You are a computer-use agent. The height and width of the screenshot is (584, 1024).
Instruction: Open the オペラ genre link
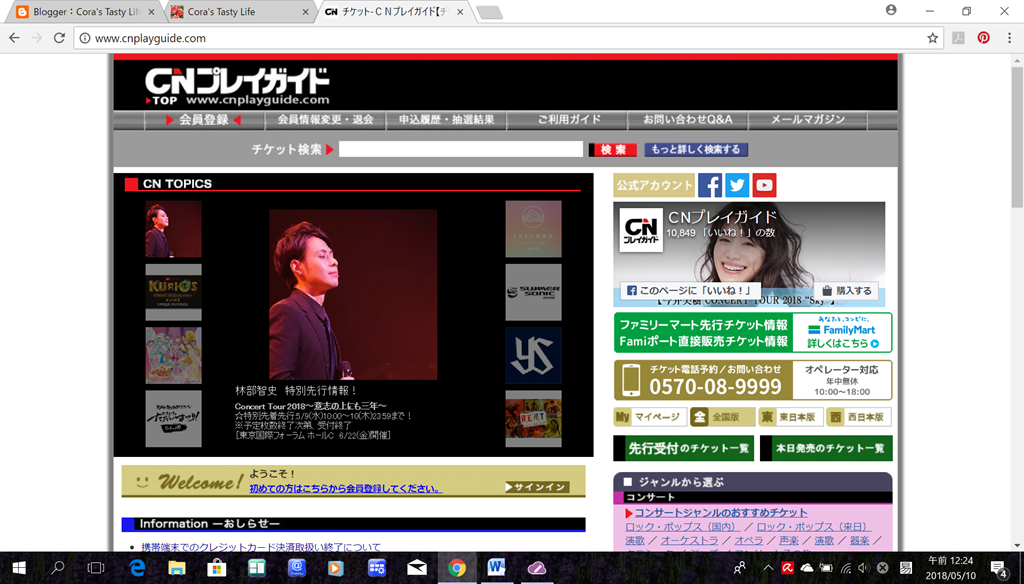[748, 540]
